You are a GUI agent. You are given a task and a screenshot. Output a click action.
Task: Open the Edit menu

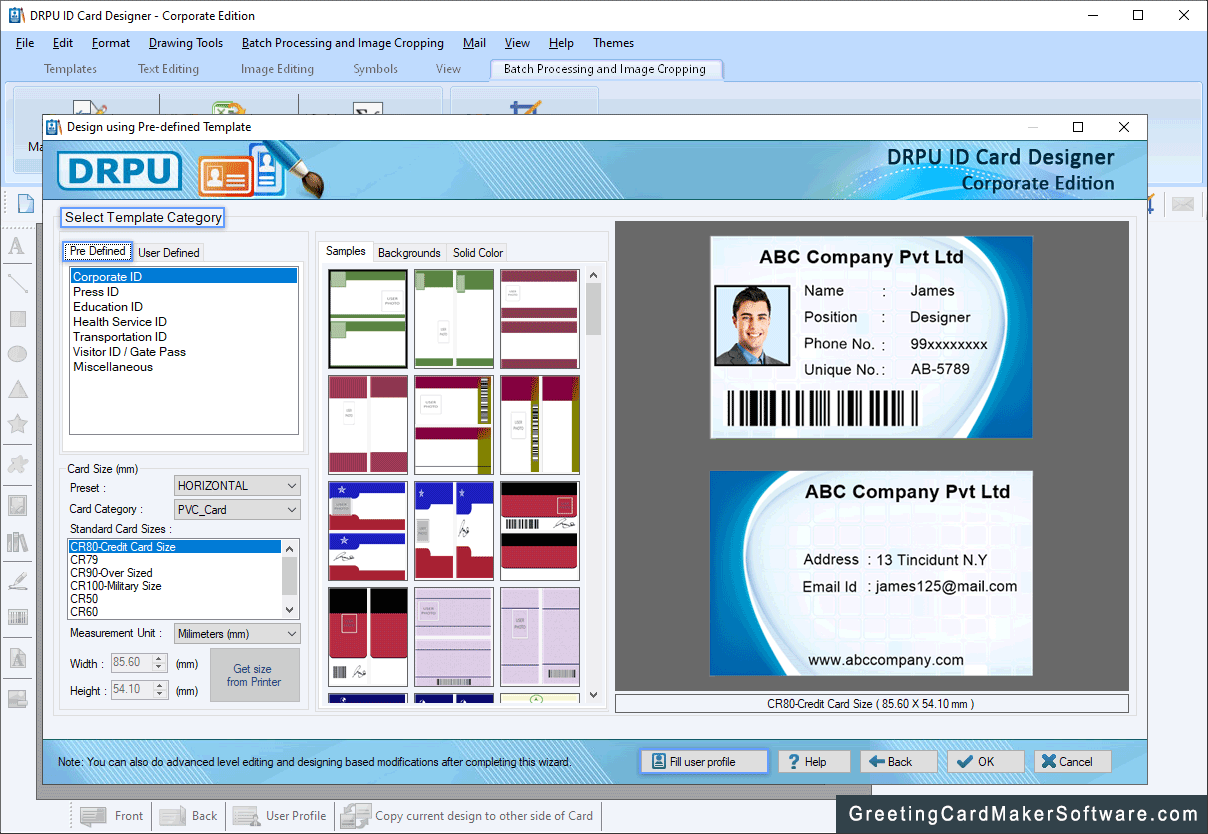[63, 43]
